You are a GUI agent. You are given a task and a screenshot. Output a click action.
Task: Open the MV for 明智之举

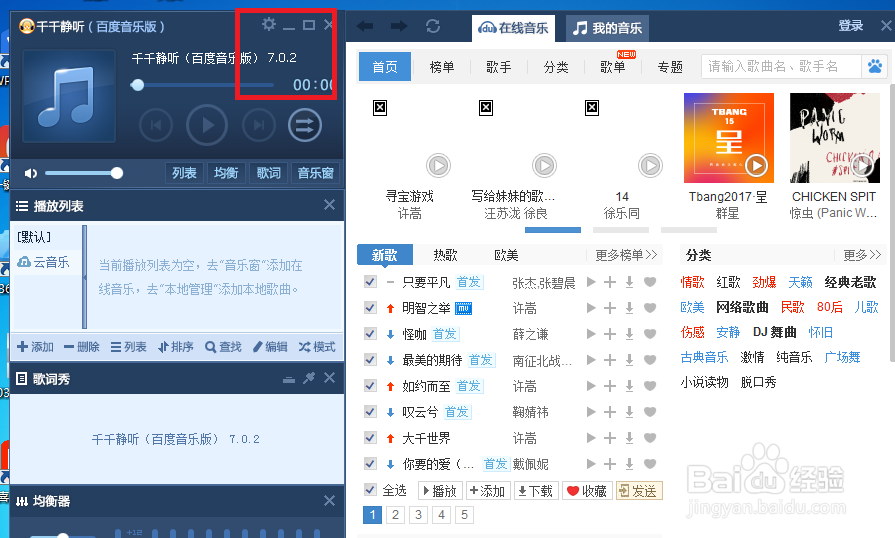pyautogui.click(x=463, y=309)
